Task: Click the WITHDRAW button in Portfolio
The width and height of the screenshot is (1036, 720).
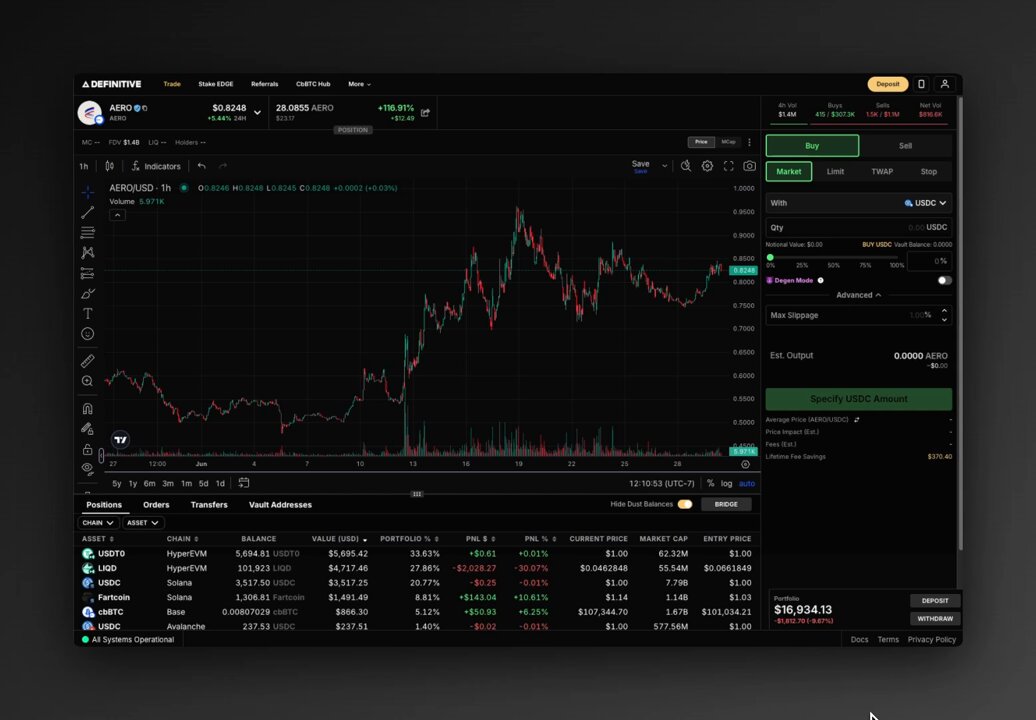Action: [x=935, y=619]
